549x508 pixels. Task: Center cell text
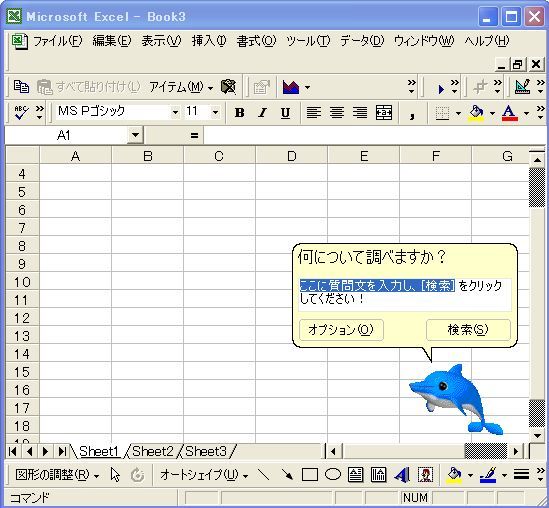337,113
